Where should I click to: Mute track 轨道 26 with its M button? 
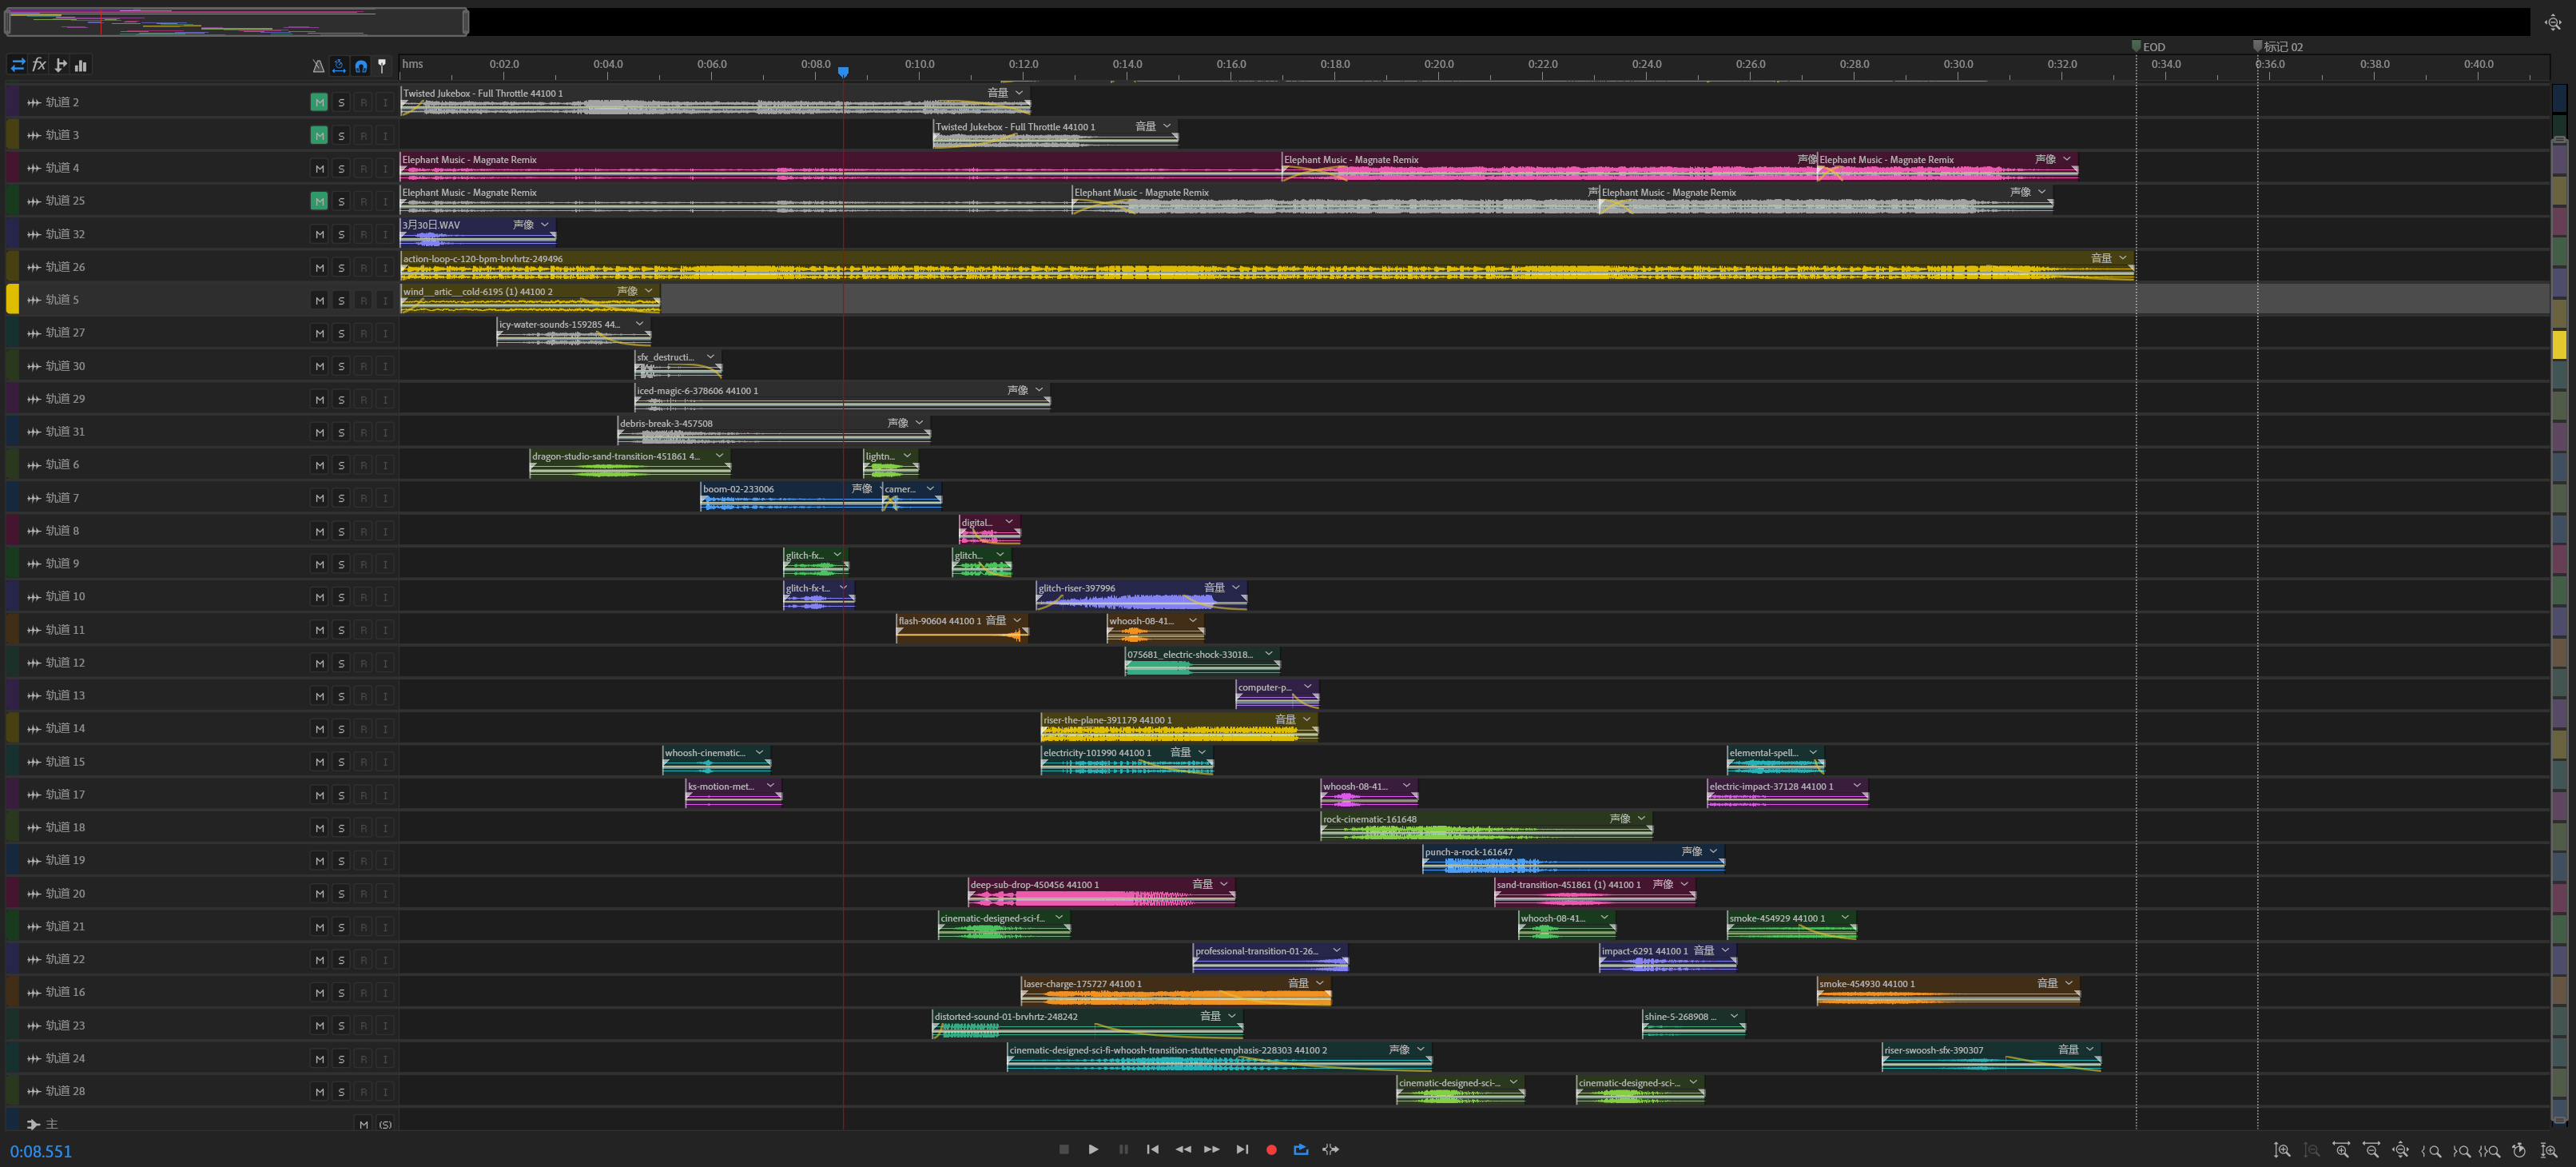coord(319,267)
